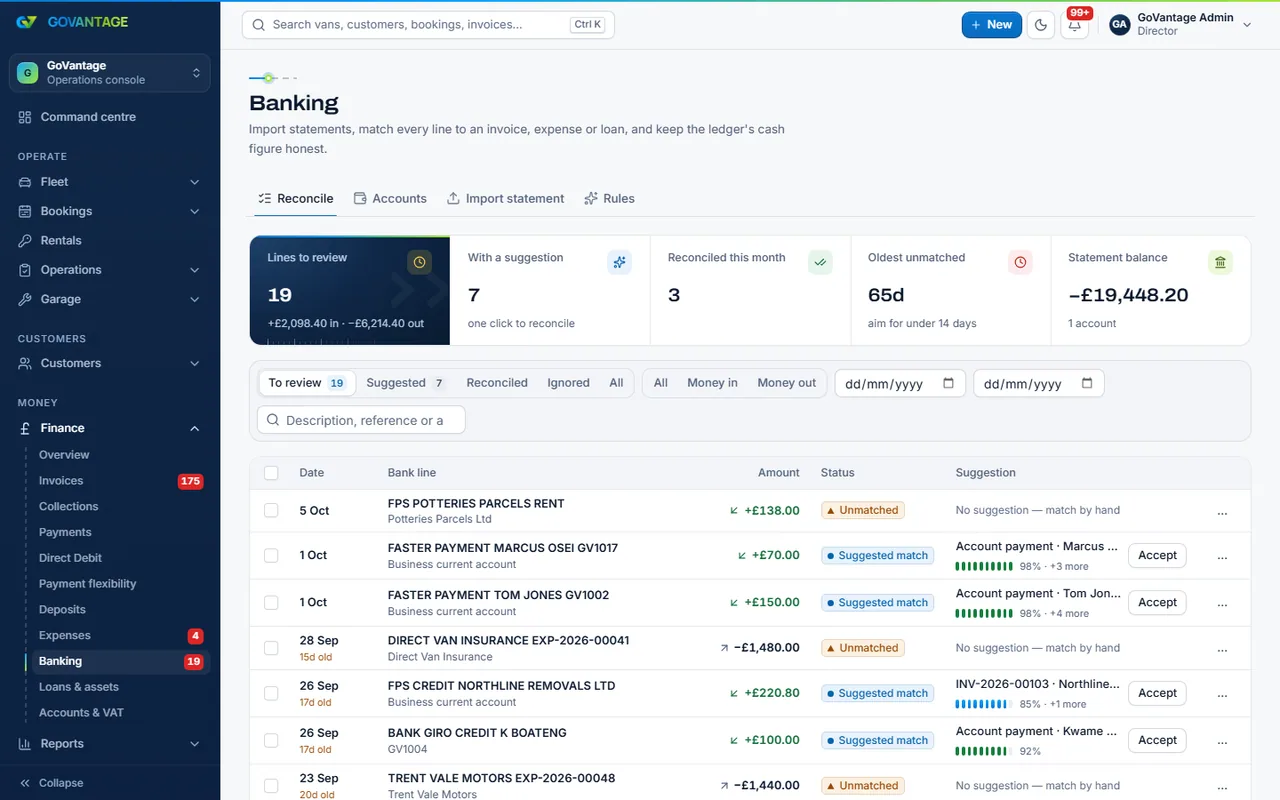Click the check icon on Reconciled this month
Screen dimensions: 1280x800
[x=820, y=262]
